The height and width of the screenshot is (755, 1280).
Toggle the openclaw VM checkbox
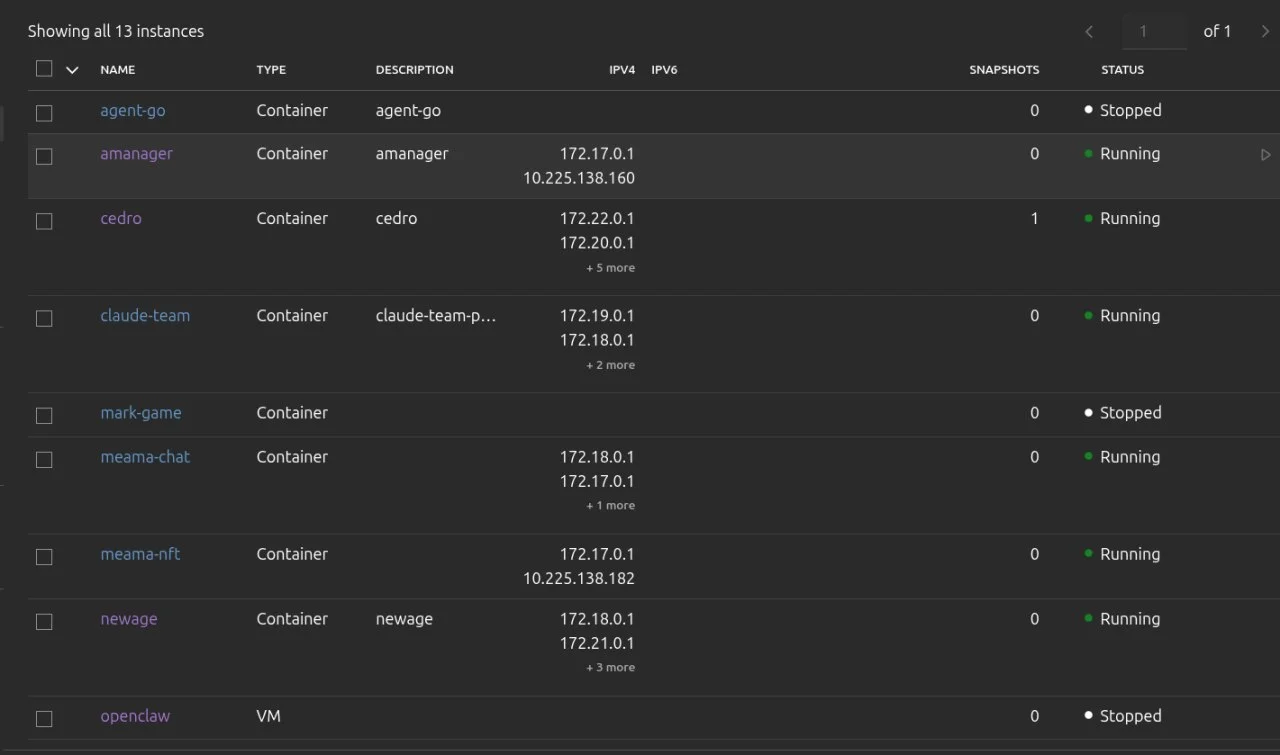(44, 718)
